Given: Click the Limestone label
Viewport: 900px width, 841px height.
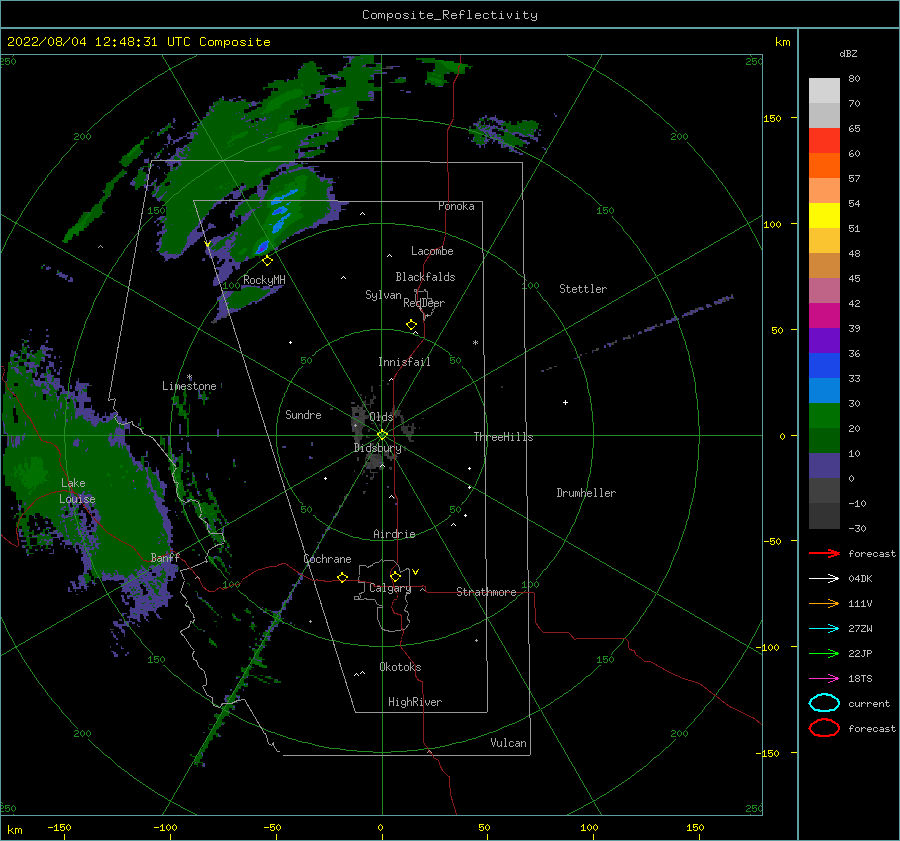Looking at the screenshot, I should (x=189, y=386).
